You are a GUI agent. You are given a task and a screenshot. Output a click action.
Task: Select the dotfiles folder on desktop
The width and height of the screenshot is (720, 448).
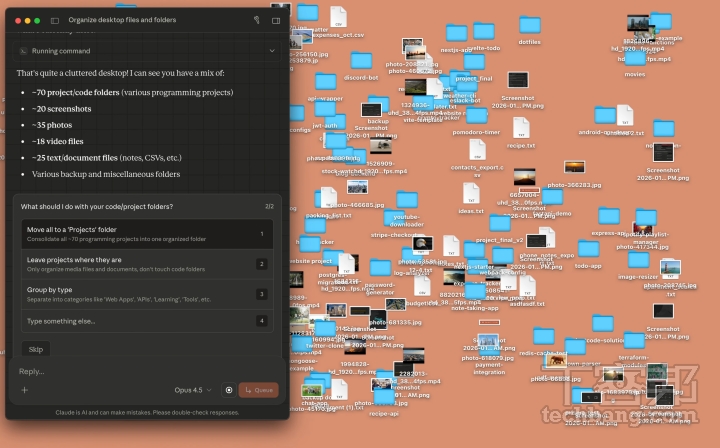pos(529,25)
